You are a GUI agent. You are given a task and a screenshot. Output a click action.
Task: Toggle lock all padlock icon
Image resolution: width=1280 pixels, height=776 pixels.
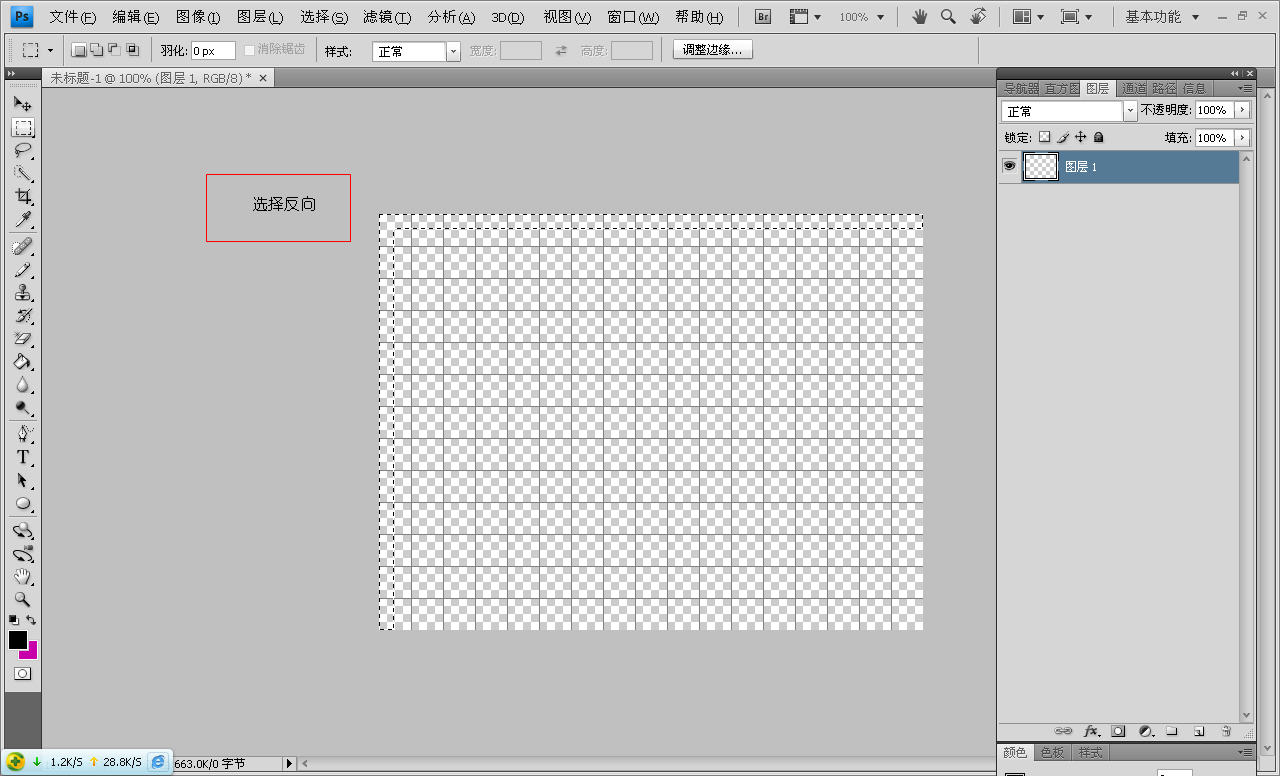1098,137
